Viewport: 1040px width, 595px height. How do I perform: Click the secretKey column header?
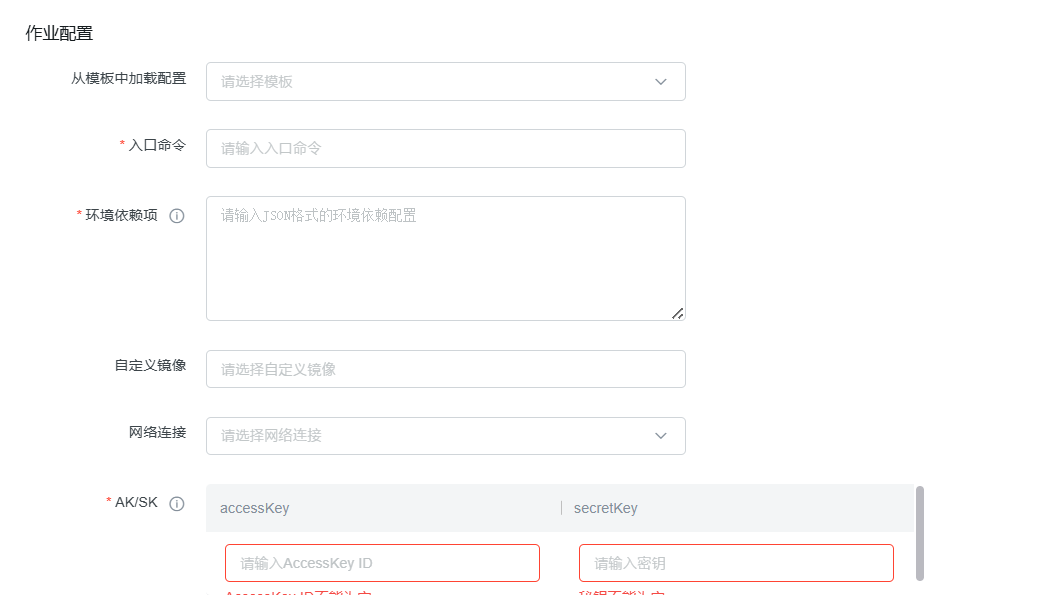(x=606, y=508)
